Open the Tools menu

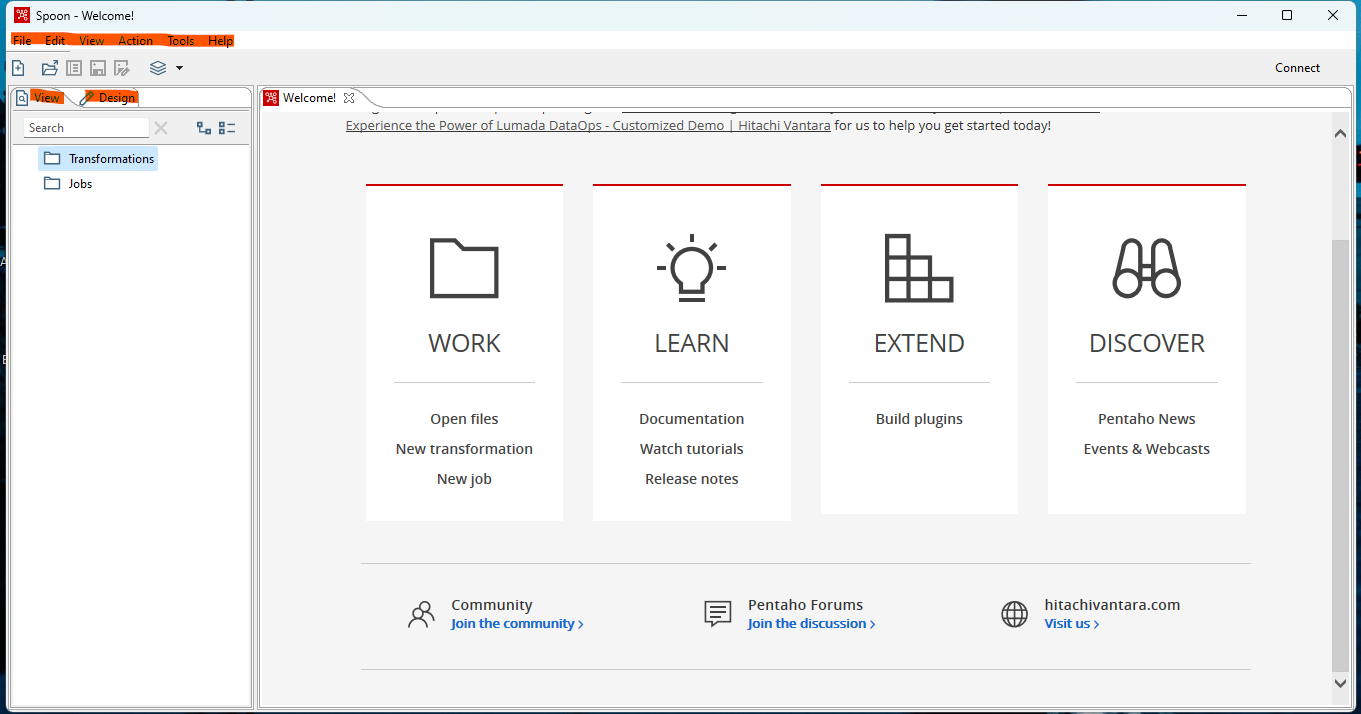[181, 41]
